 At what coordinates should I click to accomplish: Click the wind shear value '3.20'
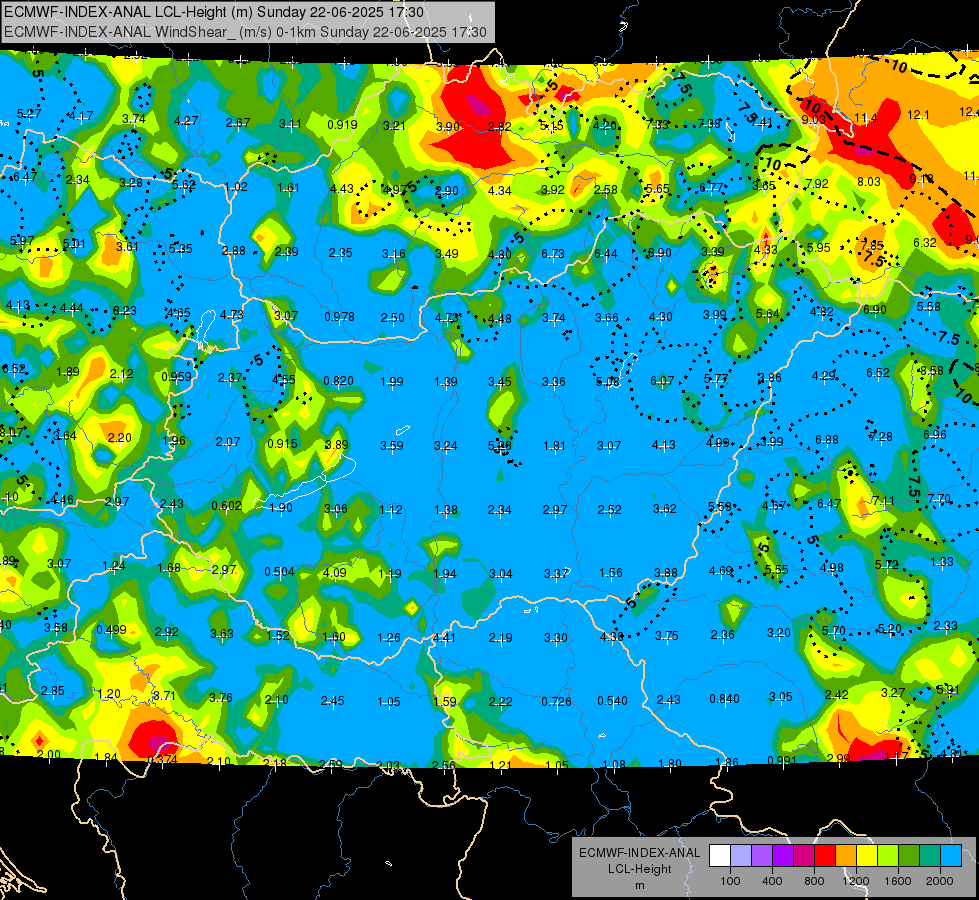pos(779,633)
